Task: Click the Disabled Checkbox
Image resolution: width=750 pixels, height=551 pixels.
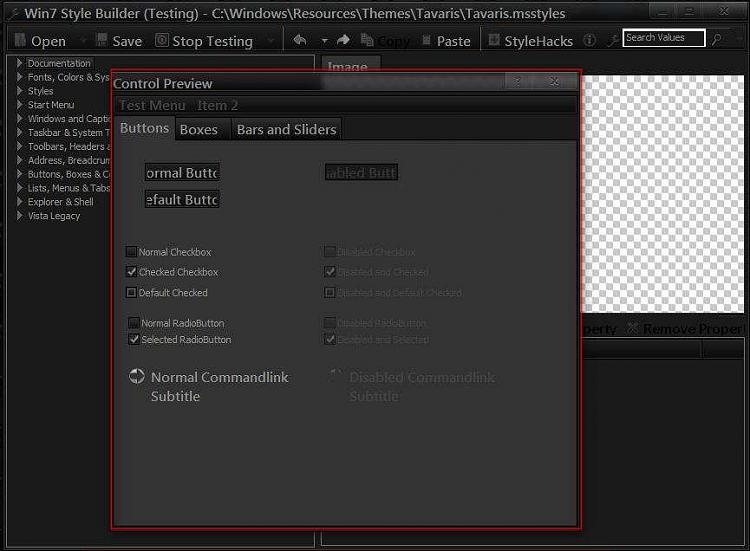Action: point(330,252)
